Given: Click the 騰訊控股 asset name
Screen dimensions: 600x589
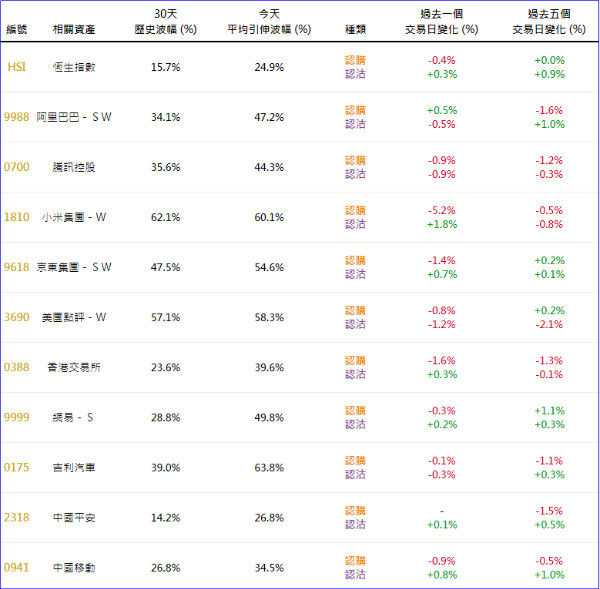Looking at the screenshot, I should click(74, 167).
